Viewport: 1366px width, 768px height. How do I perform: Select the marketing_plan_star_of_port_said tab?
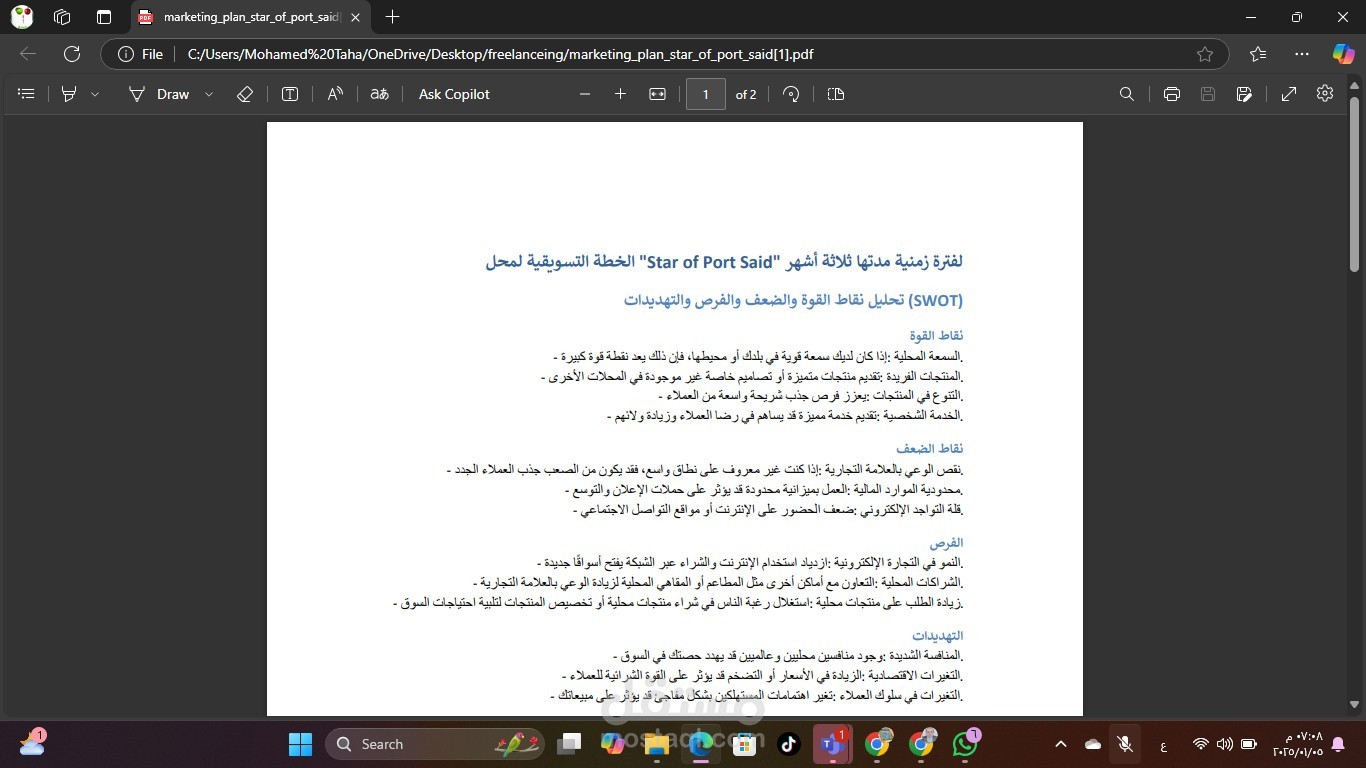pos(250,17)
